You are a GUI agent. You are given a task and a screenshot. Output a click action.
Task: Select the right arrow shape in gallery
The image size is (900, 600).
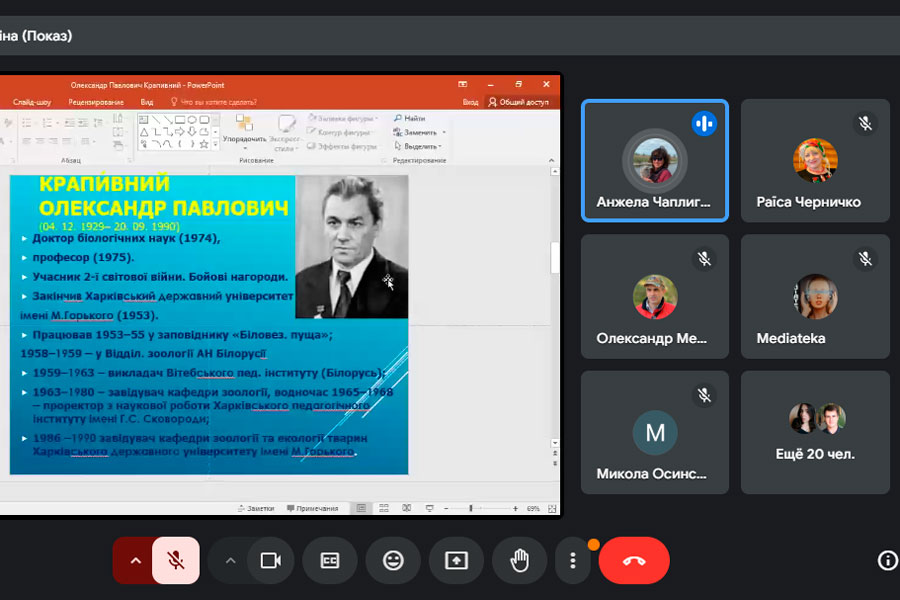[x=179, y=132]
